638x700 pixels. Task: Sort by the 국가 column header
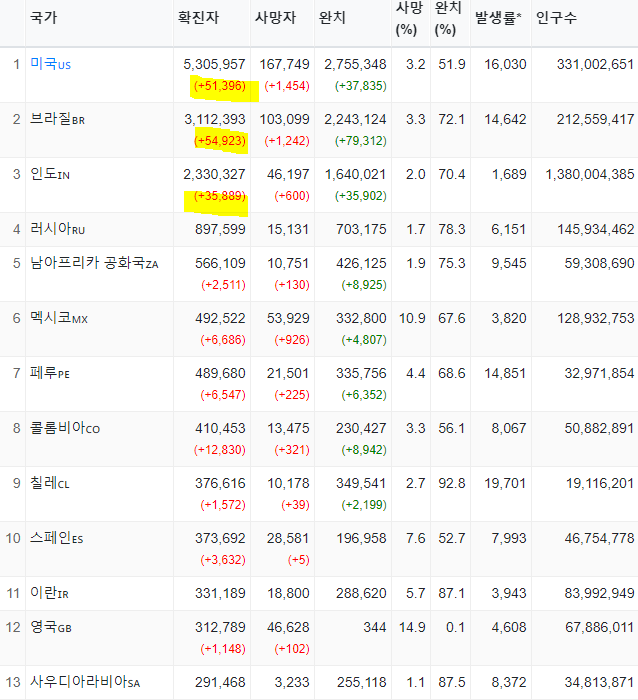[43, 17]
